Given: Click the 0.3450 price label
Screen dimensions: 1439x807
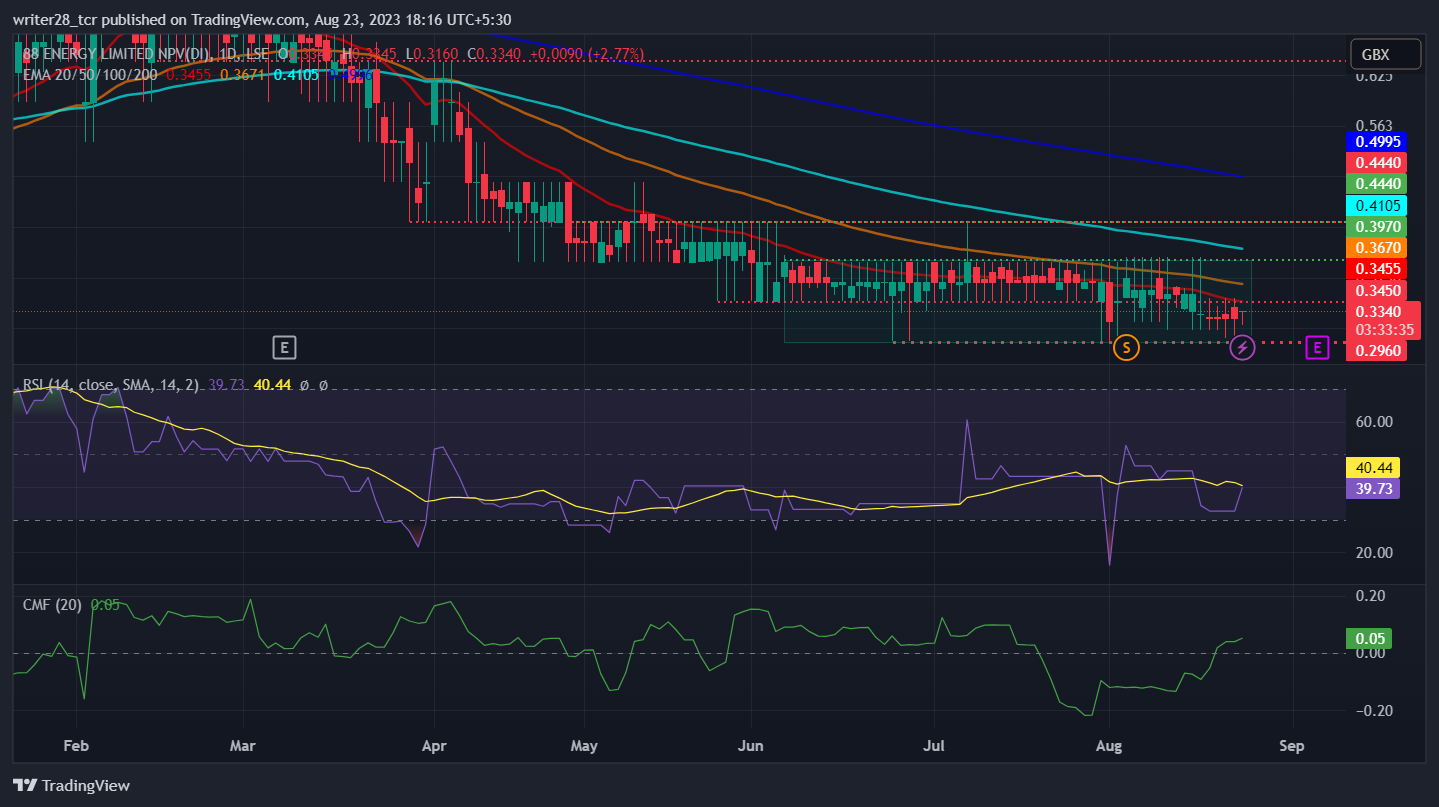Looking at the screenshot, I should pyautogui.click(x=1376, y=290).
